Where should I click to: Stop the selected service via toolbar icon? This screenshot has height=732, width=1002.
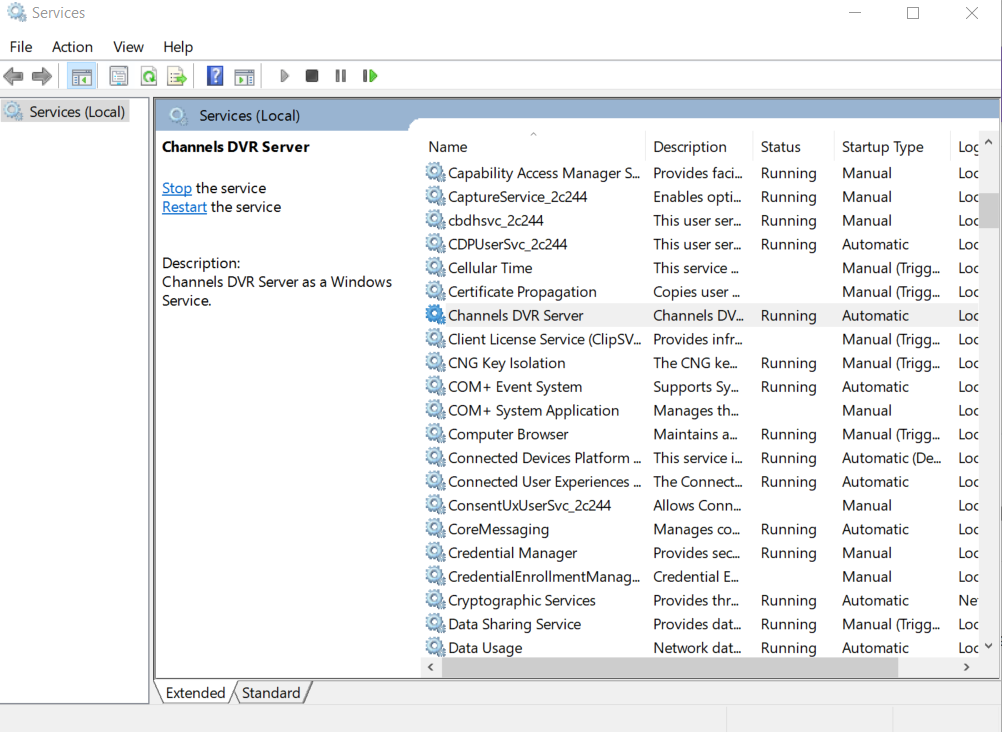pyautogui.click(x=311, y=75)
